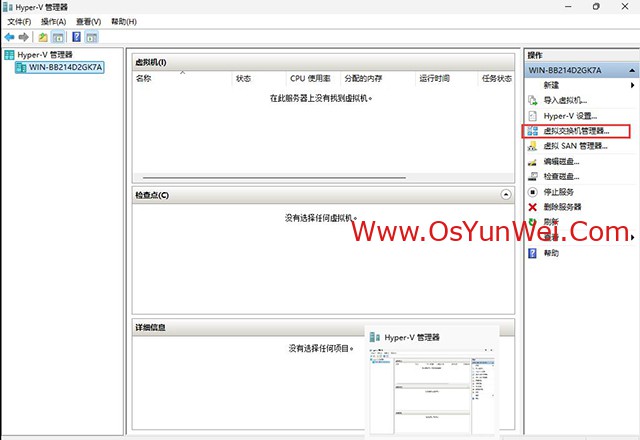Toggle the Show/Hide console tree icon
The image size is (640, 440).
(x=58, y=37)
